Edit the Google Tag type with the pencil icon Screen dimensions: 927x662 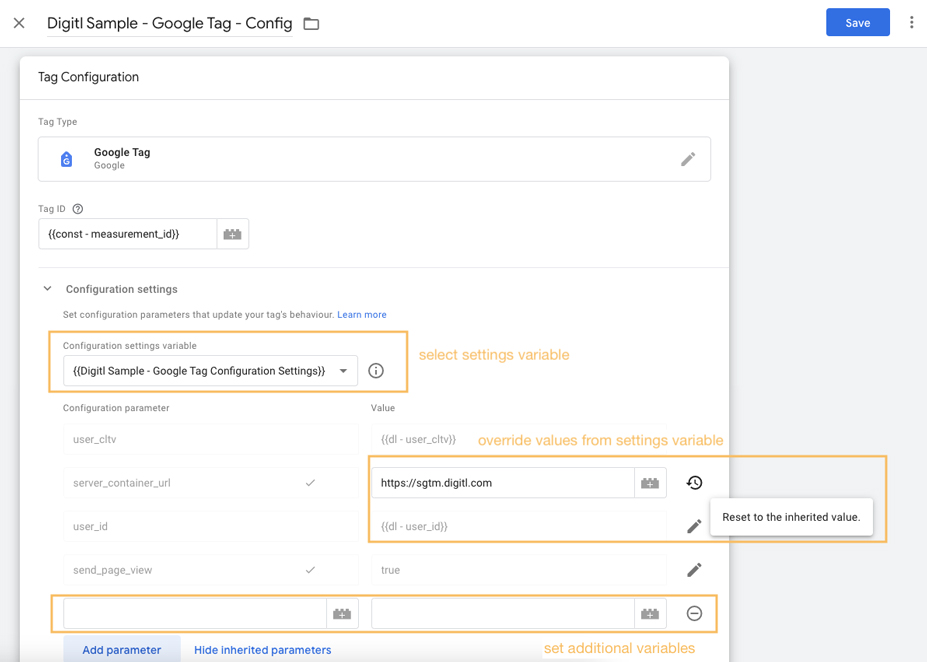click(x=688, y=159)
